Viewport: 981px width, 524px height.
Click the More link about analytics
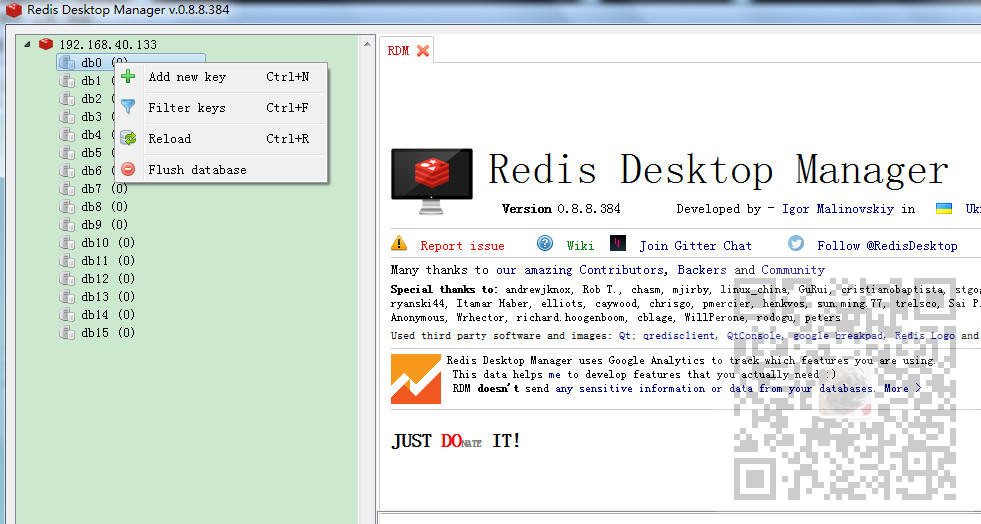click(902, 388)
